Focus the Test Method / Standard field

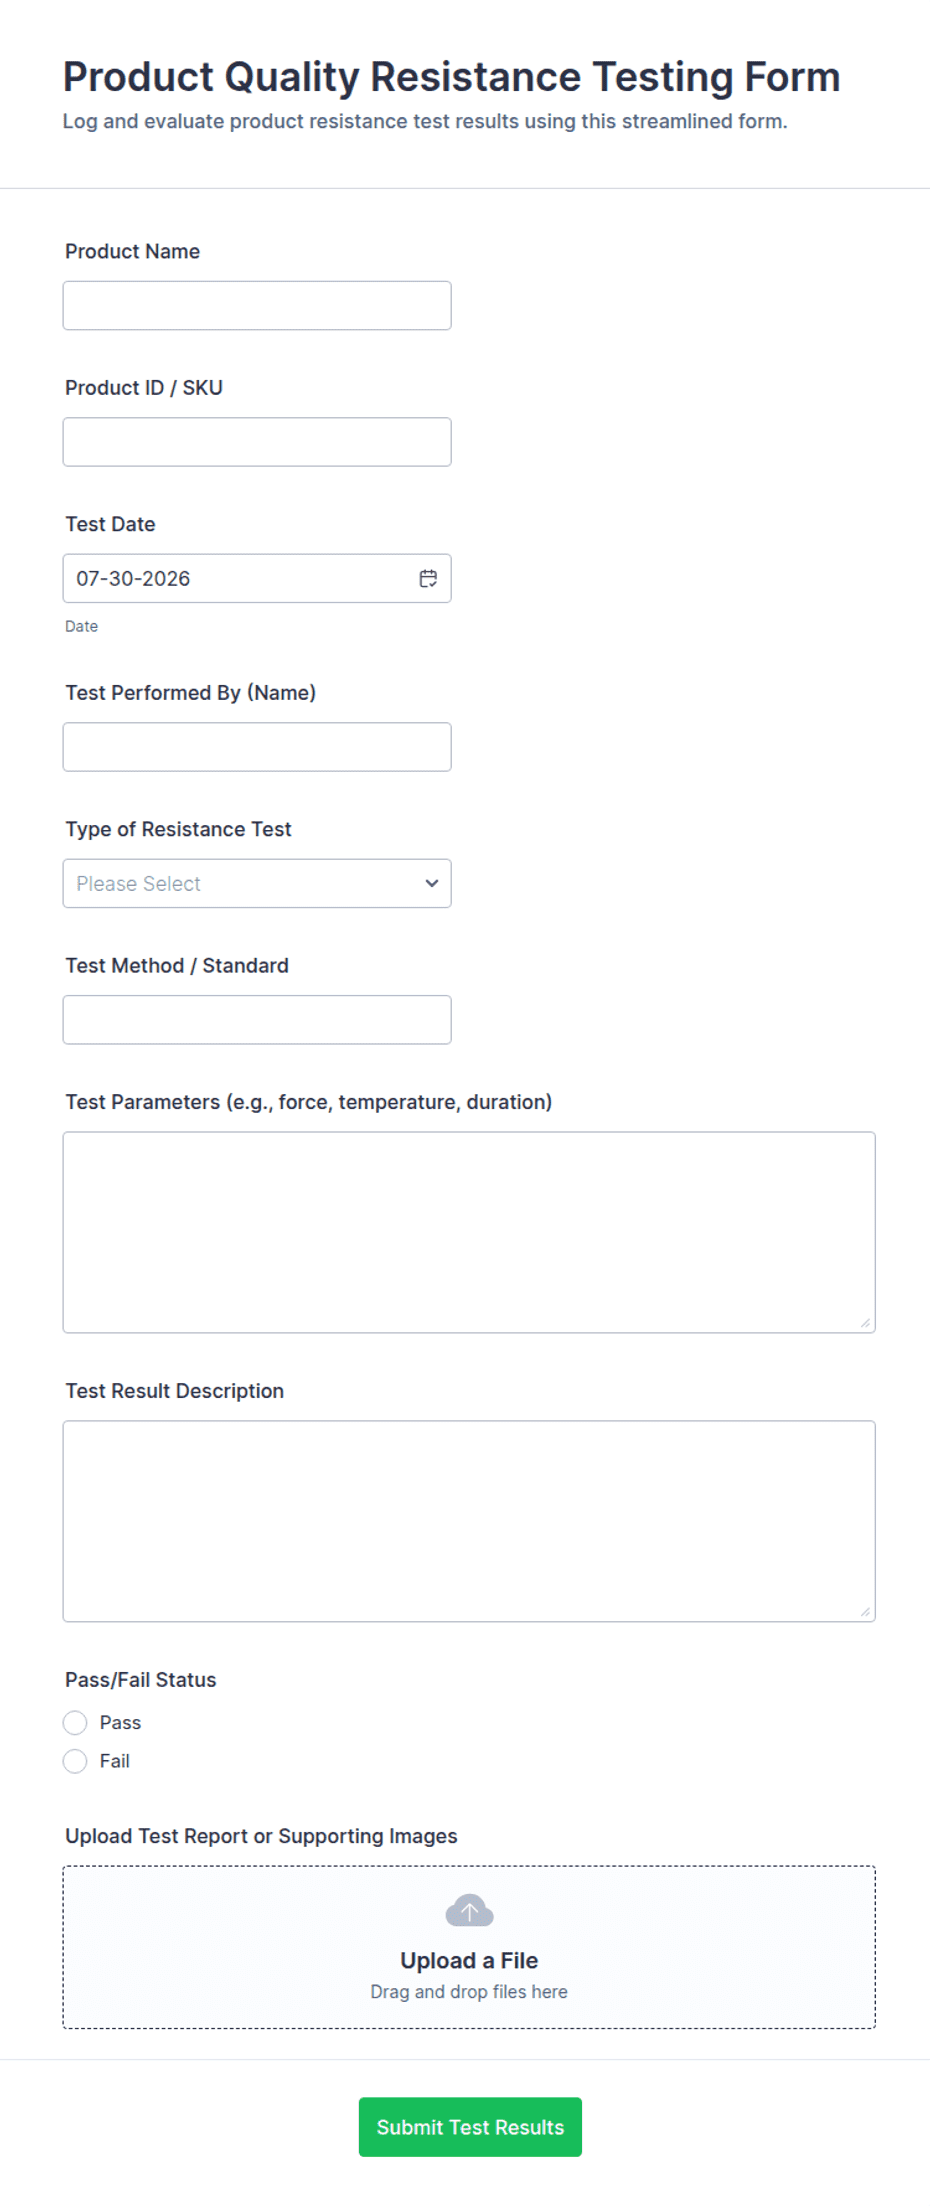click(257, 1019)
